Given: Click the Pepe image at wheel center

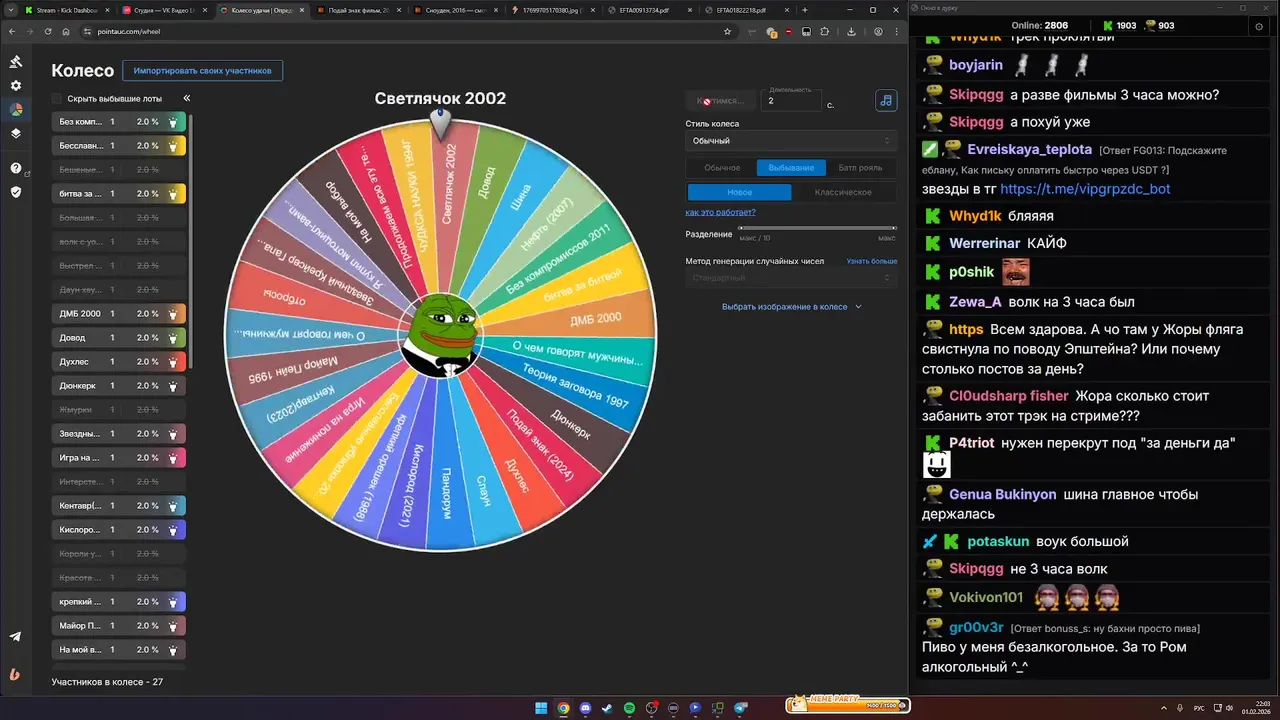Looking at the screenshot, I should (x=440, y=335).
